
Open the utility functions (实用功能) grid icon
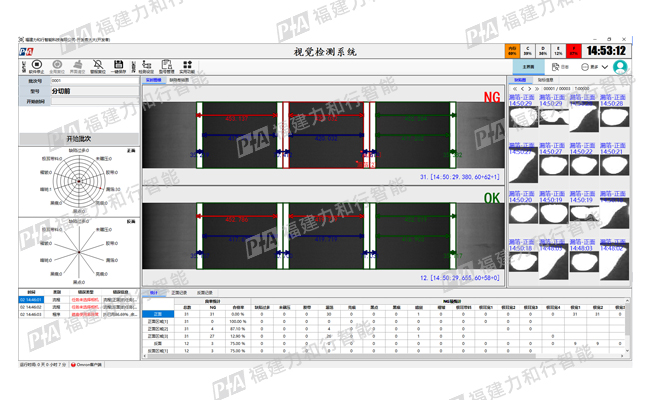click(187, 67)
